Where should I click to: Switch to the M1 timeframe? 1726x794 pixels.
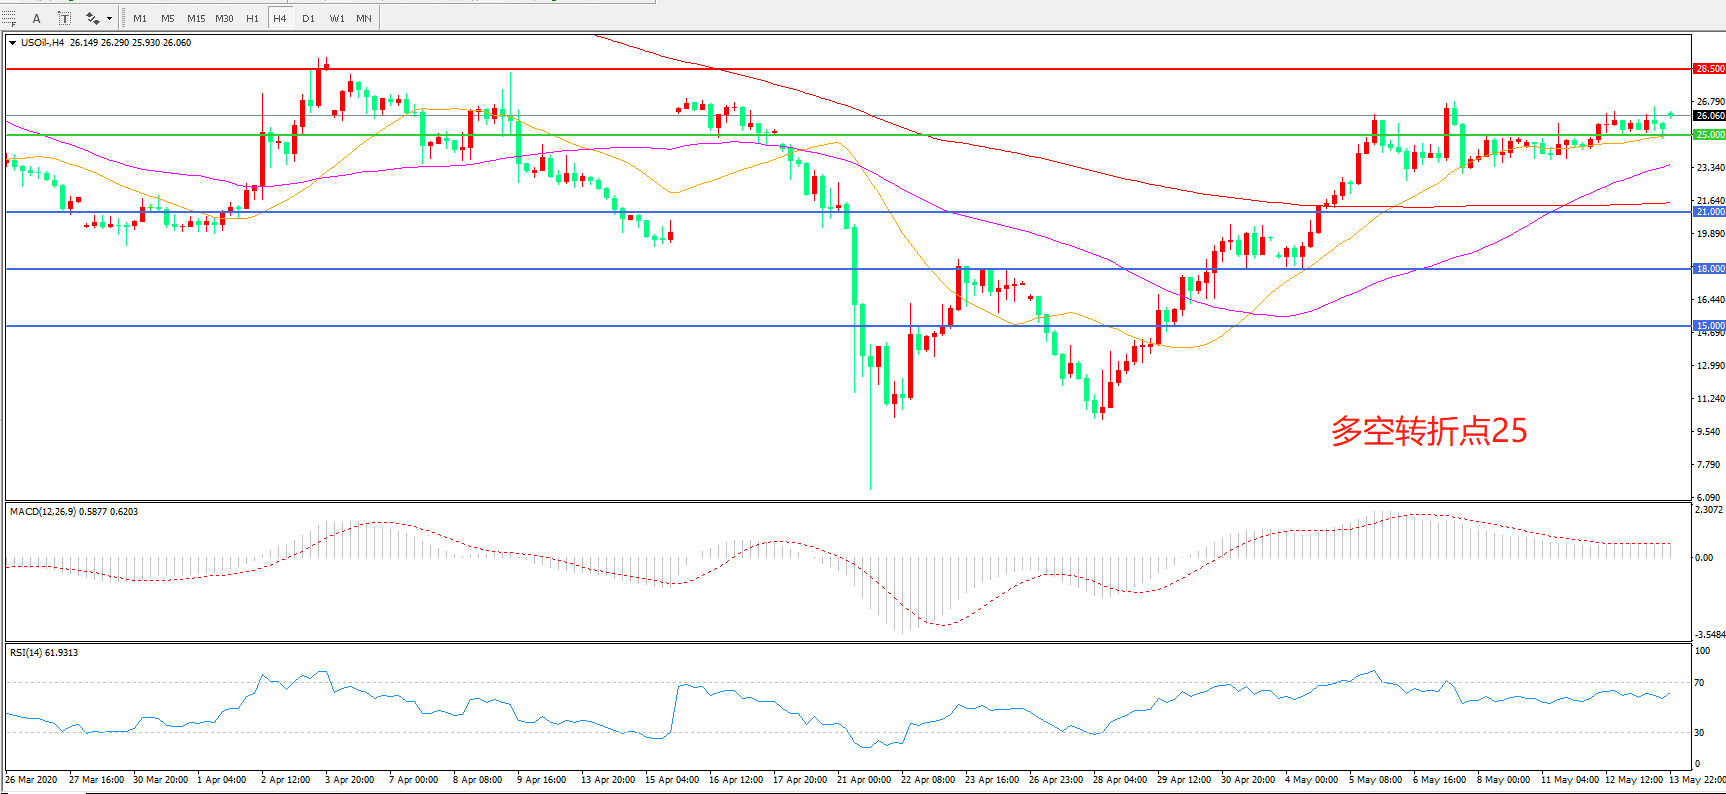point(140,18)
